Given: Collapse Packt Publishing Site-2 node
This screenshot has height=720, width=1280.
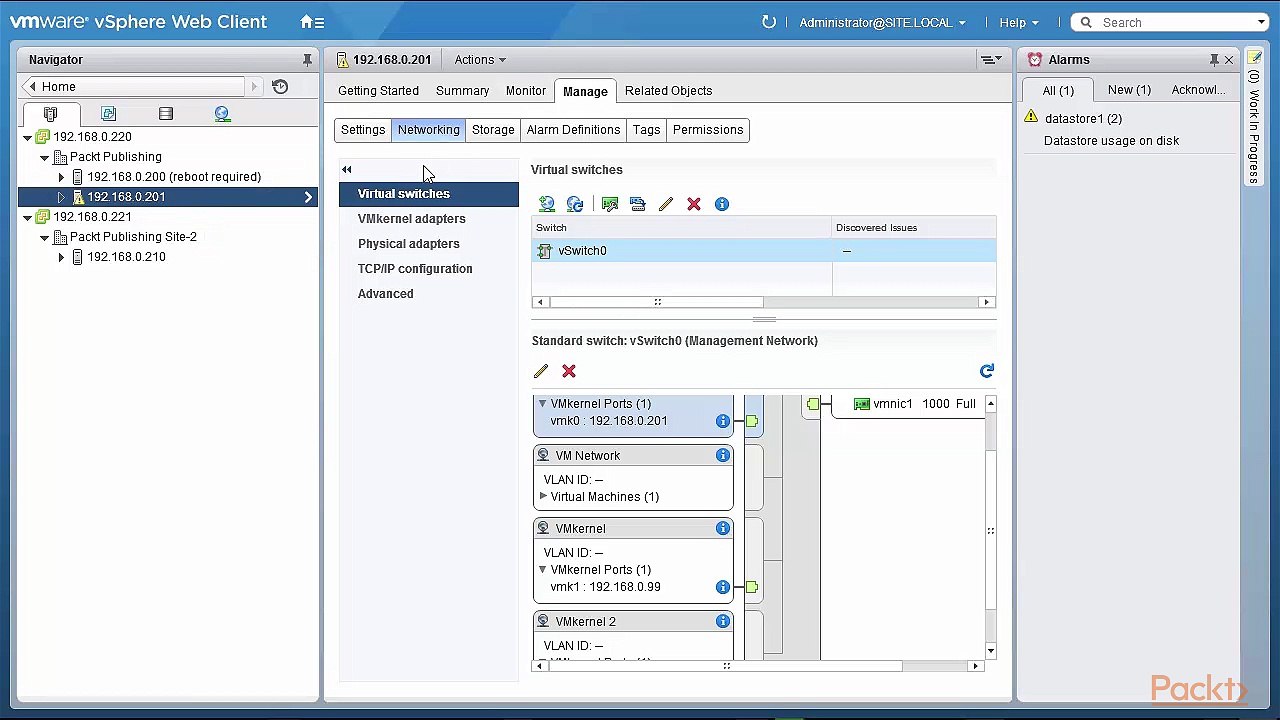Looking at the screenshot, I should click(45, 237).
